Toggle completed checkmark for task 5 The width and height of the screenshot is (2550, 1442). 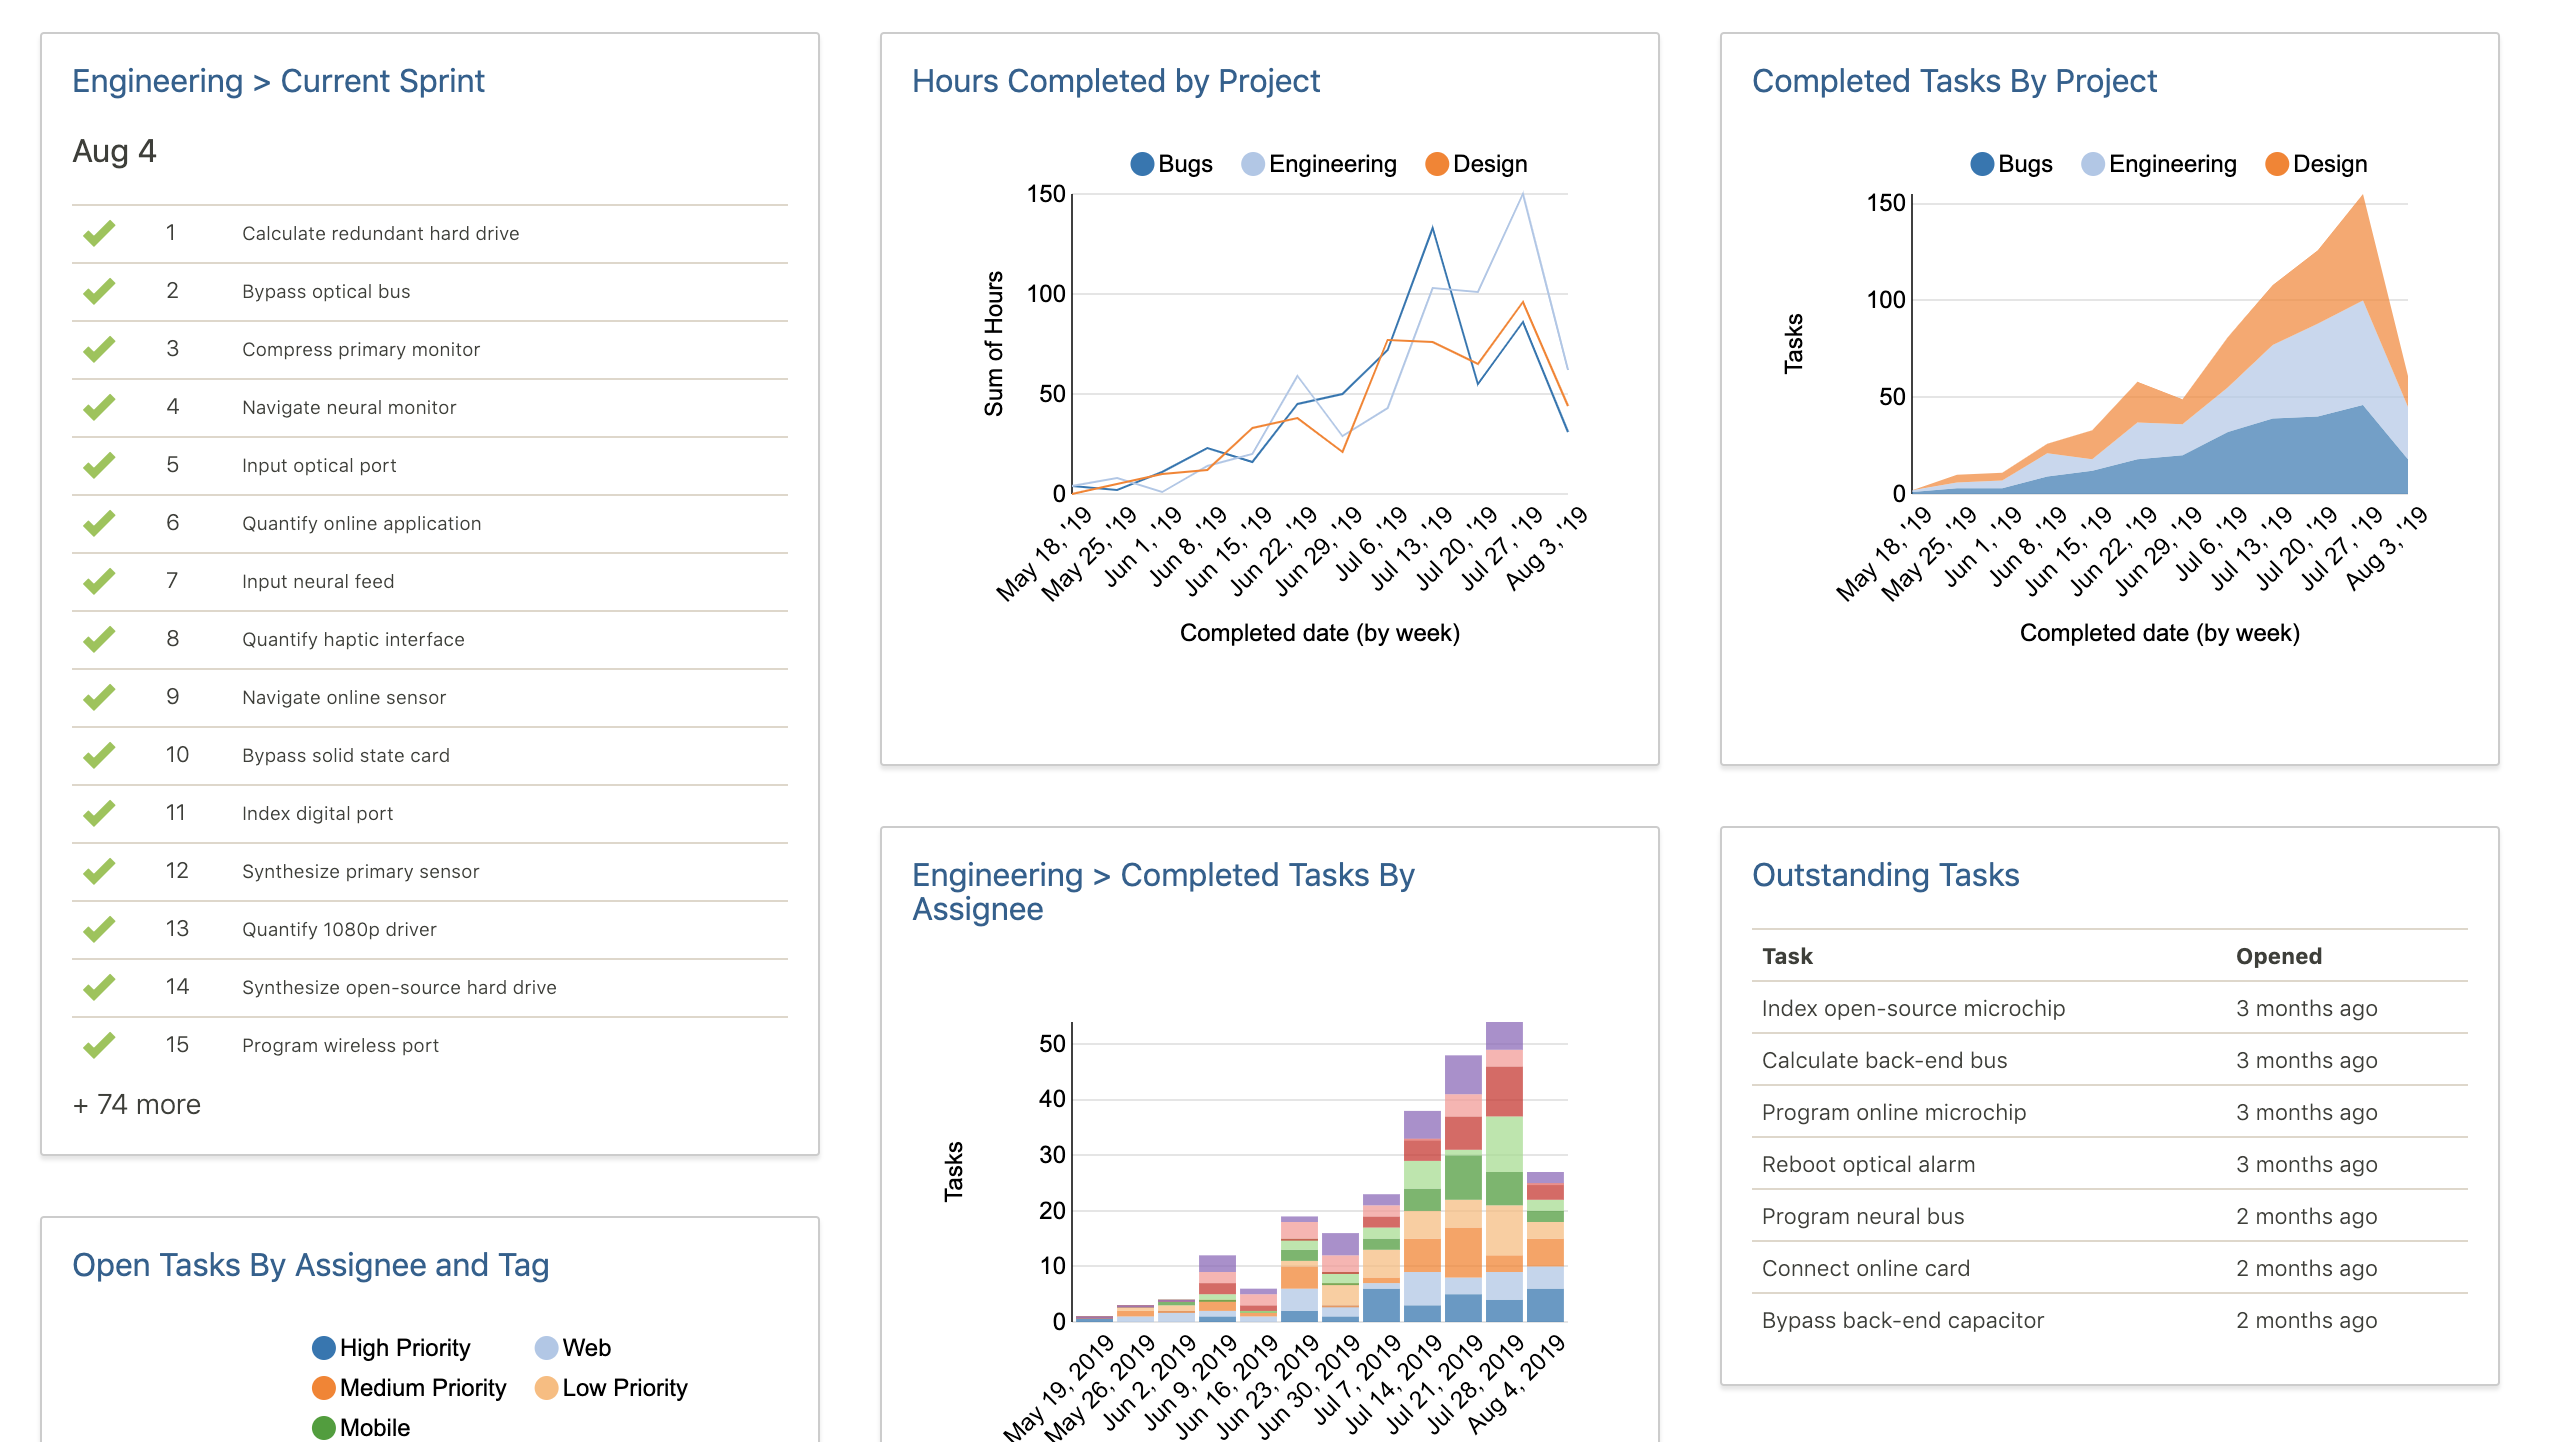(x=100, y=464)
